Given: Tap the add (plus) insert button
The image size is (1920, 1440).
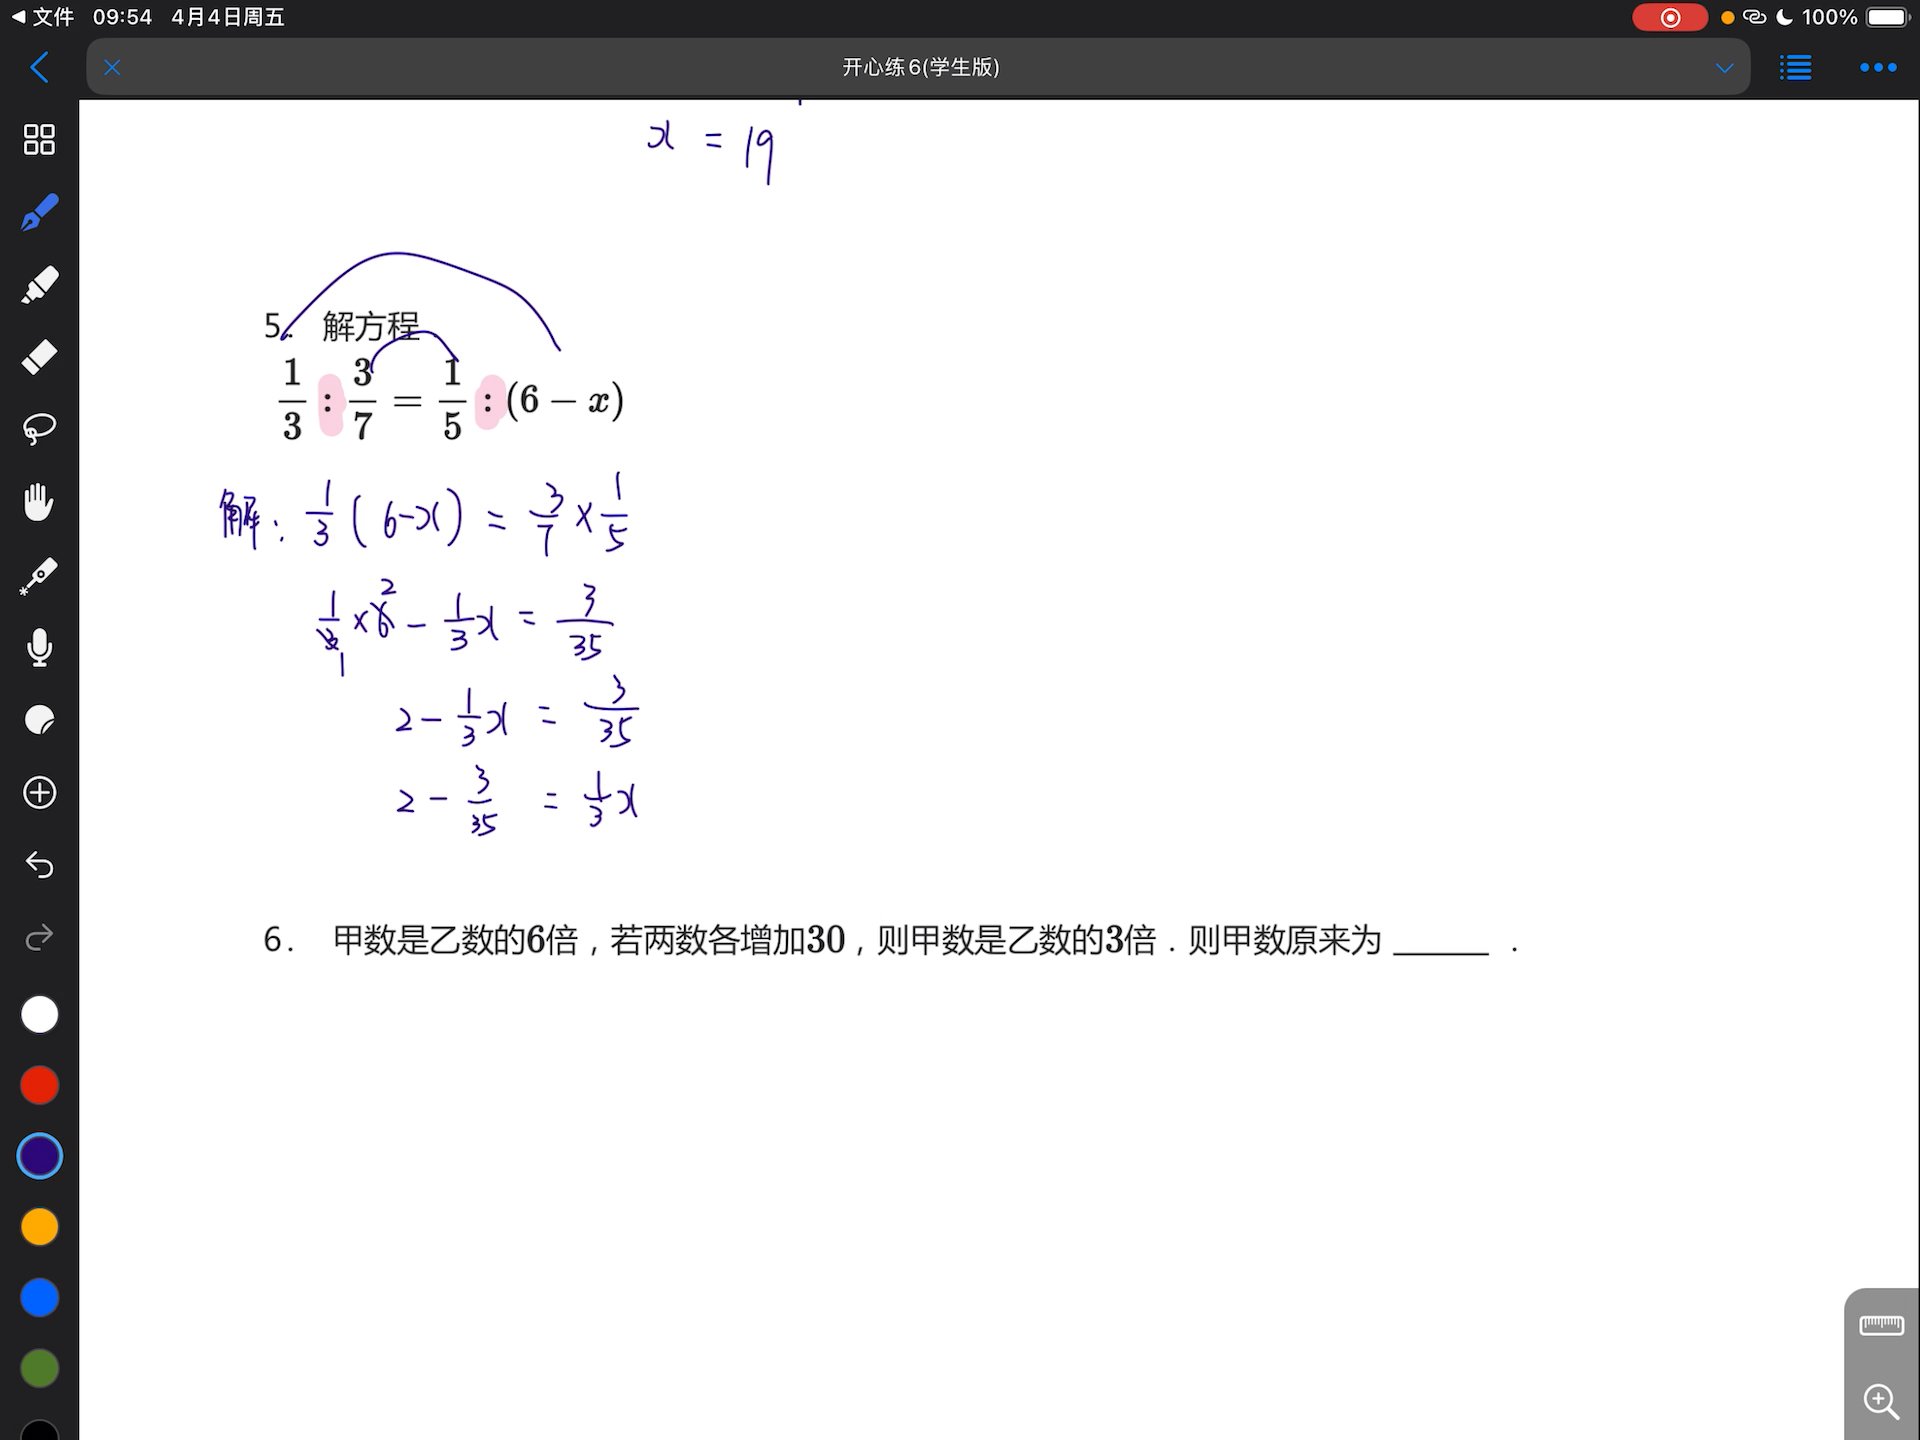Looking at the screenshot, I should click(x=39, y=793).
